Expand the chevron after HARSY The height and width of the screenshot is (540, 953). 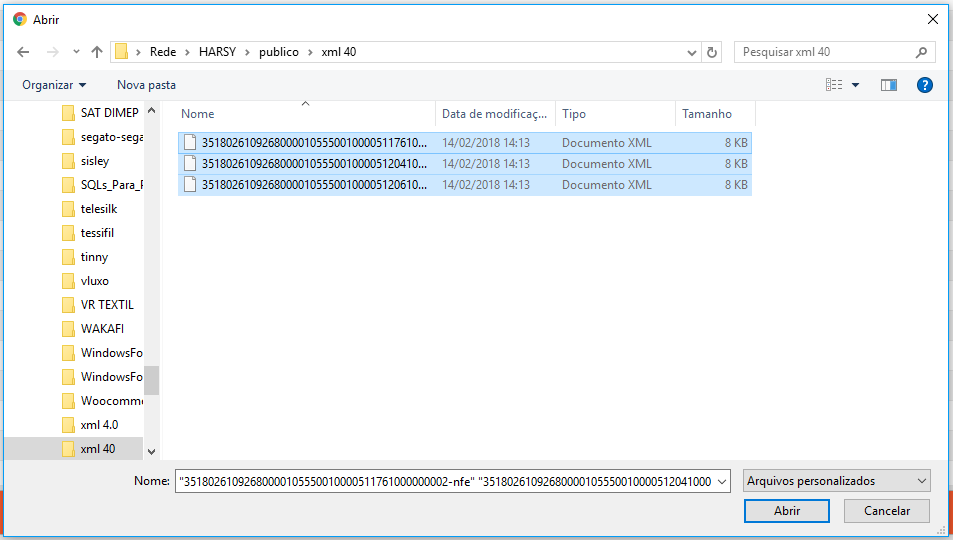[x=247, y=52]
